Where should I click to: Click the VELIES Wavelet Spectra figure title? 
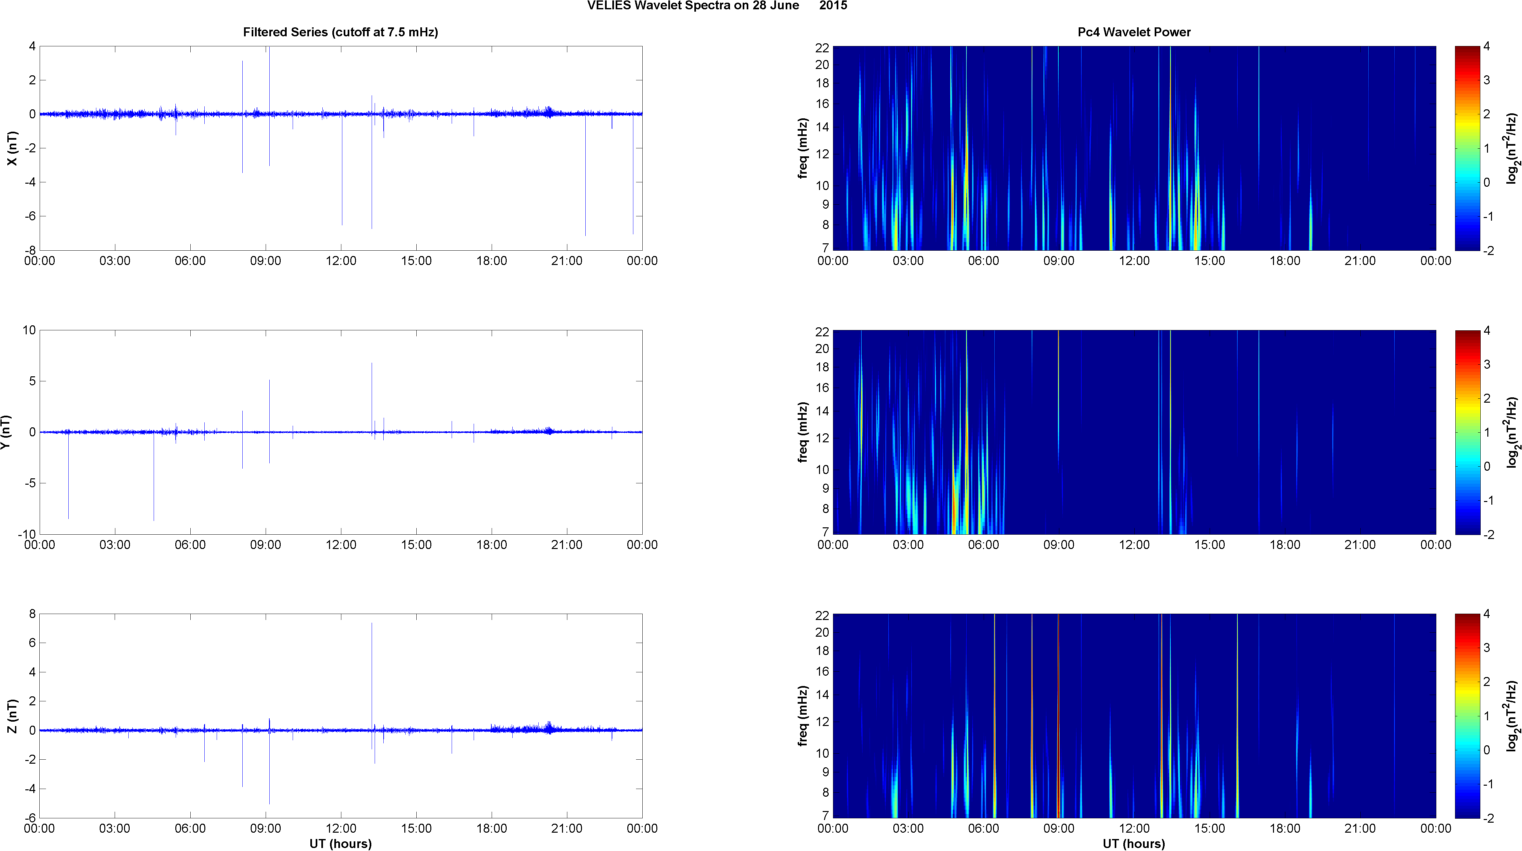[716, 6]
